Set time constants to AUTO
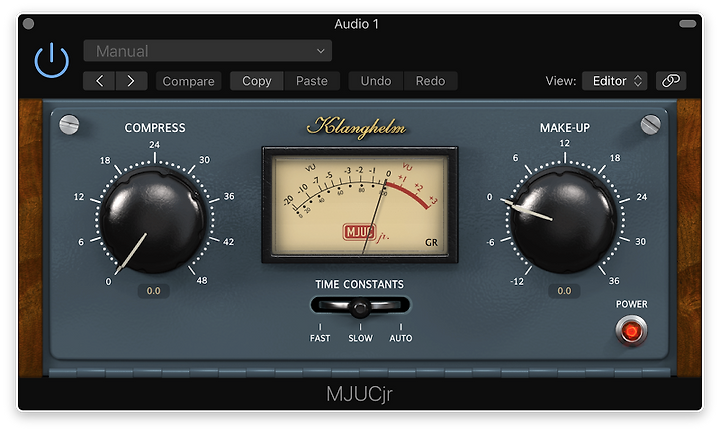 (401, 338)
